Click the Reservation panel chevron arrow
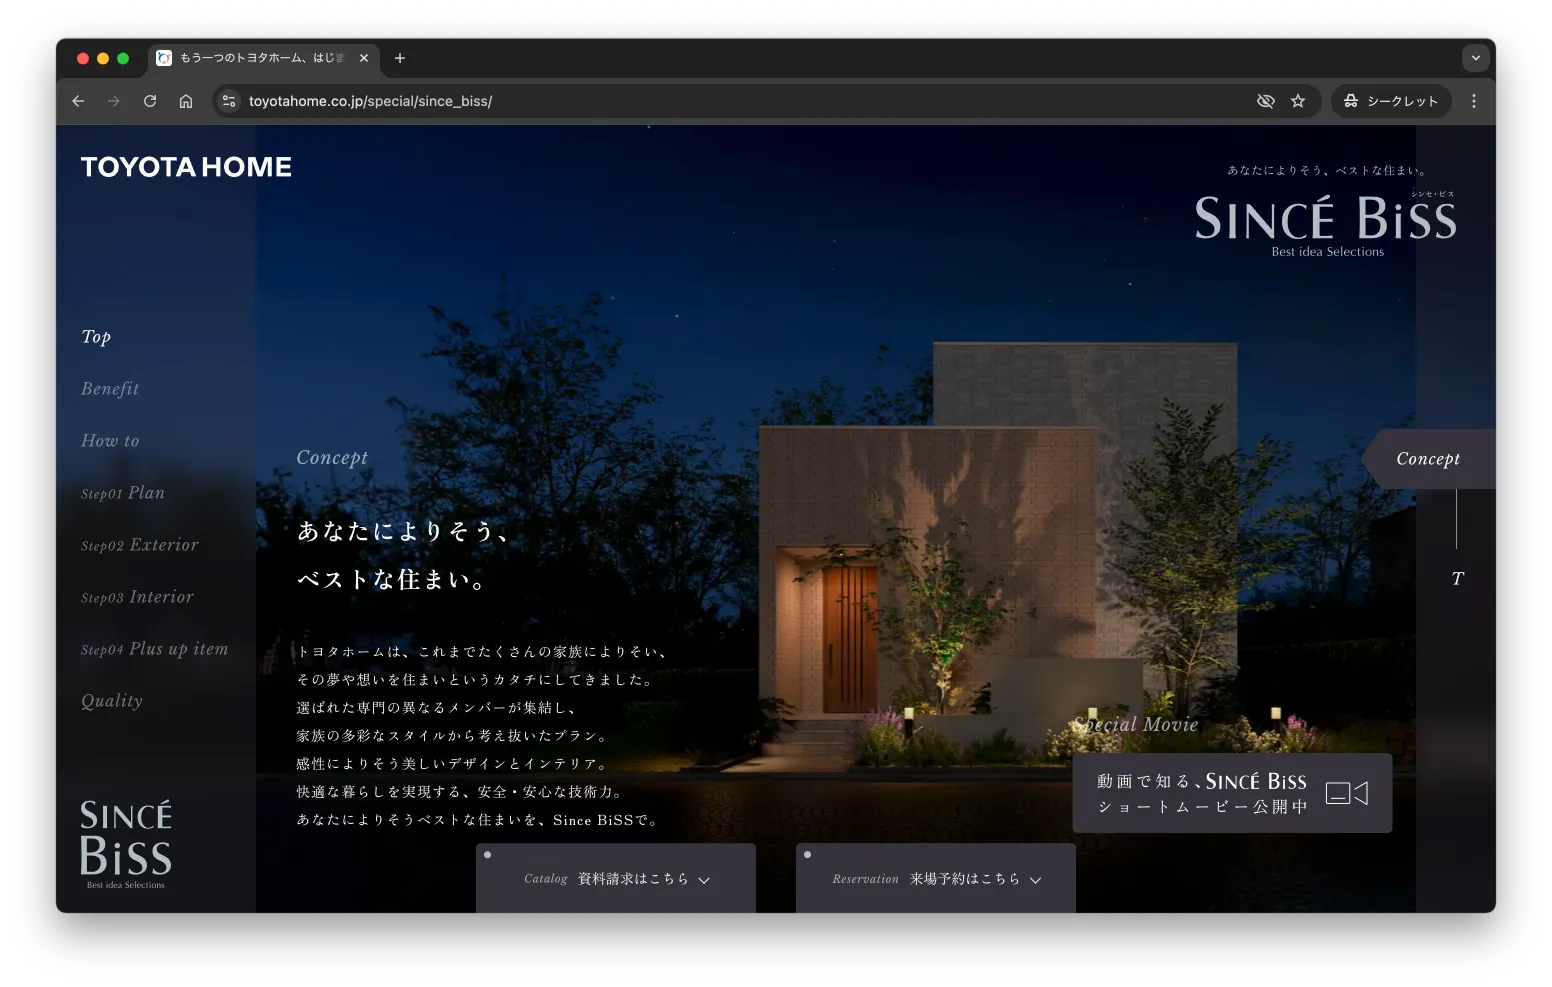This screenshot has width=1552, height=987. (1035, 880)
